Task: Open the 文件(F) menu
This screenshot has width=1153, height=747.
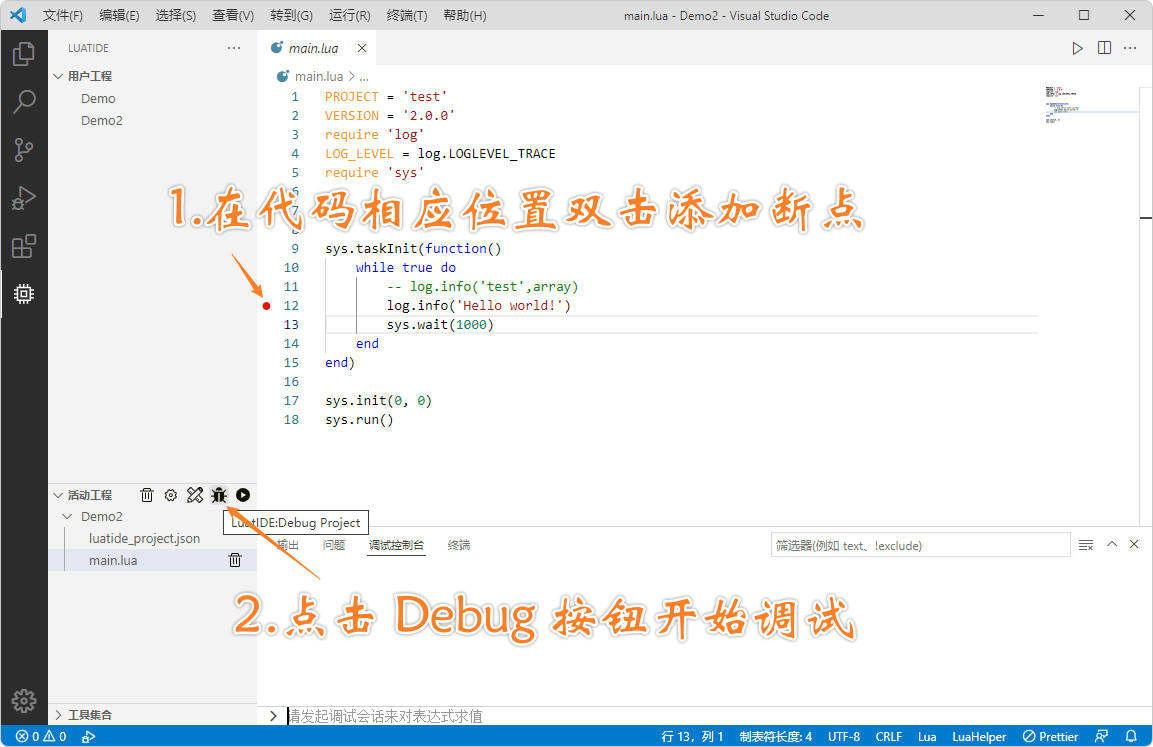Action: click(x=63, y=15)
